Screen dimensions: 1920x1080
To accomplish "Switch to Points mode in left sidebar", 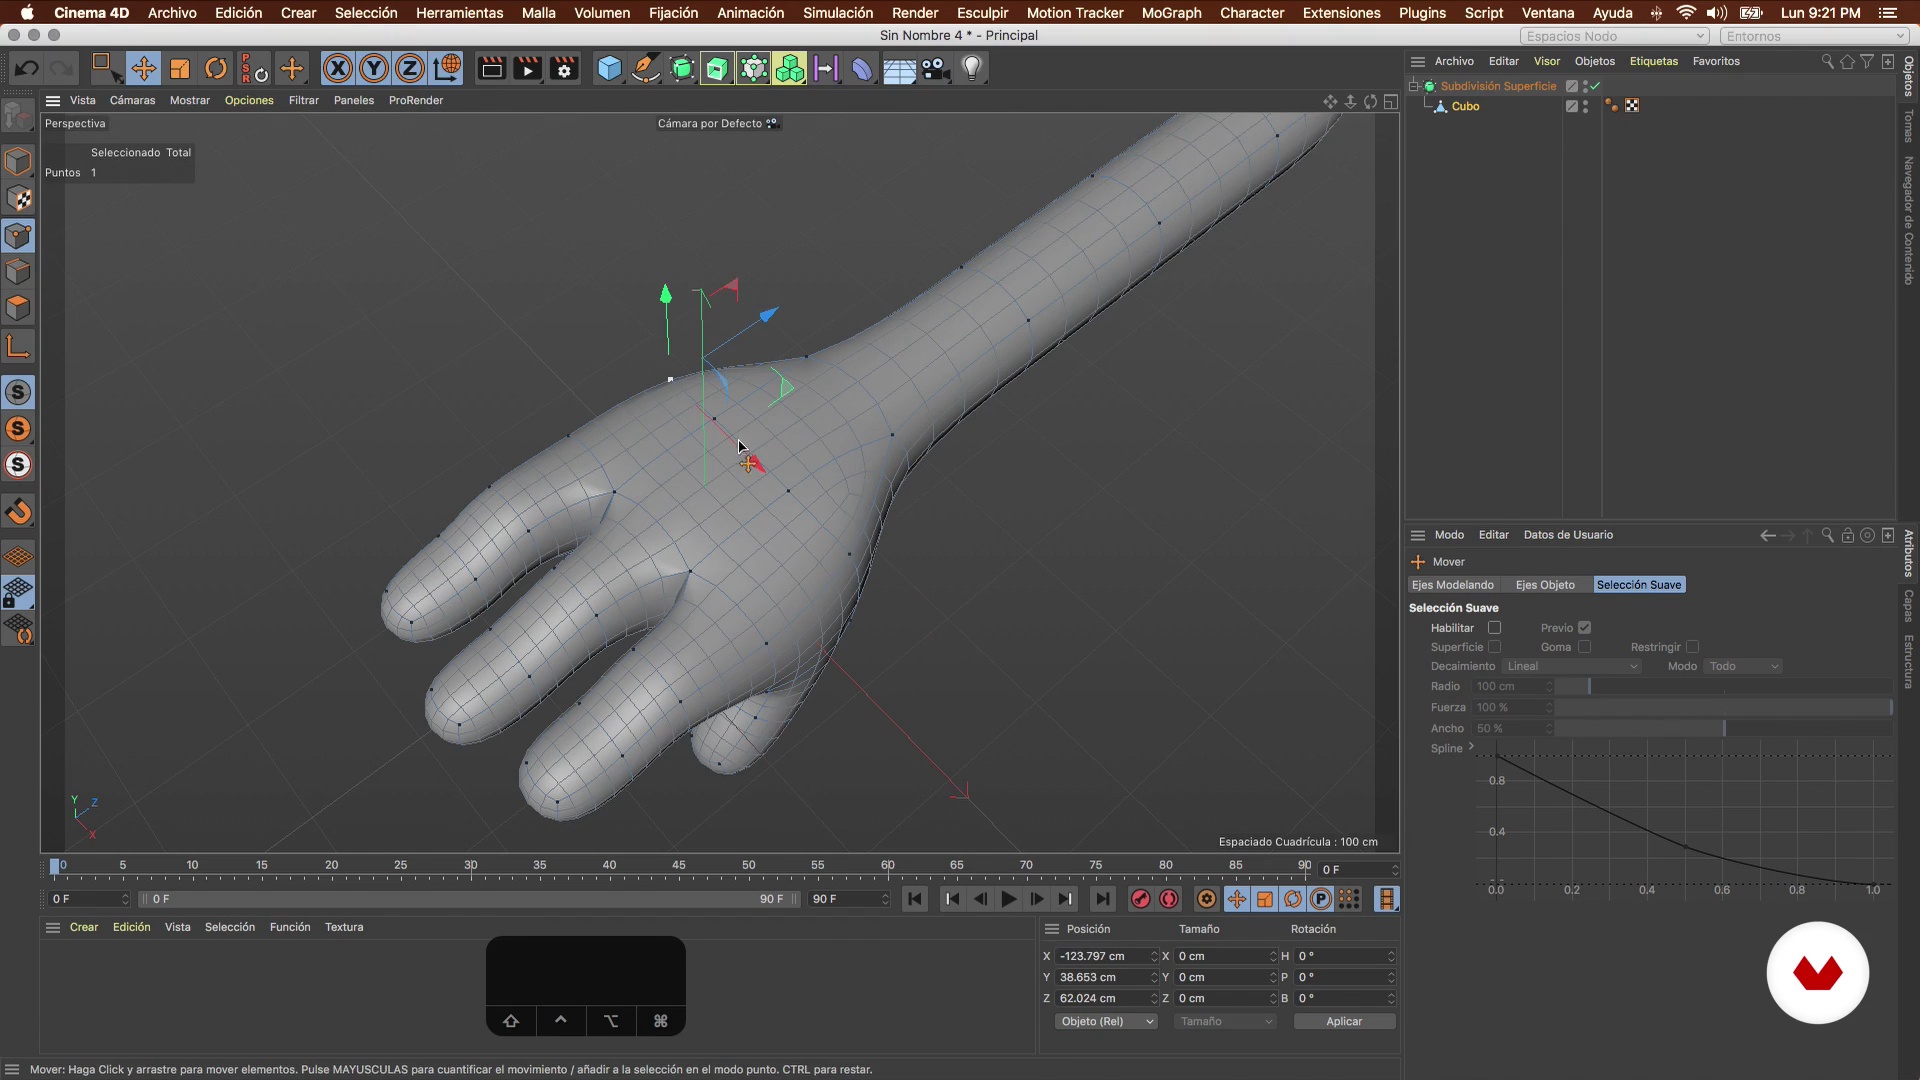I will (x=18, y=236).
